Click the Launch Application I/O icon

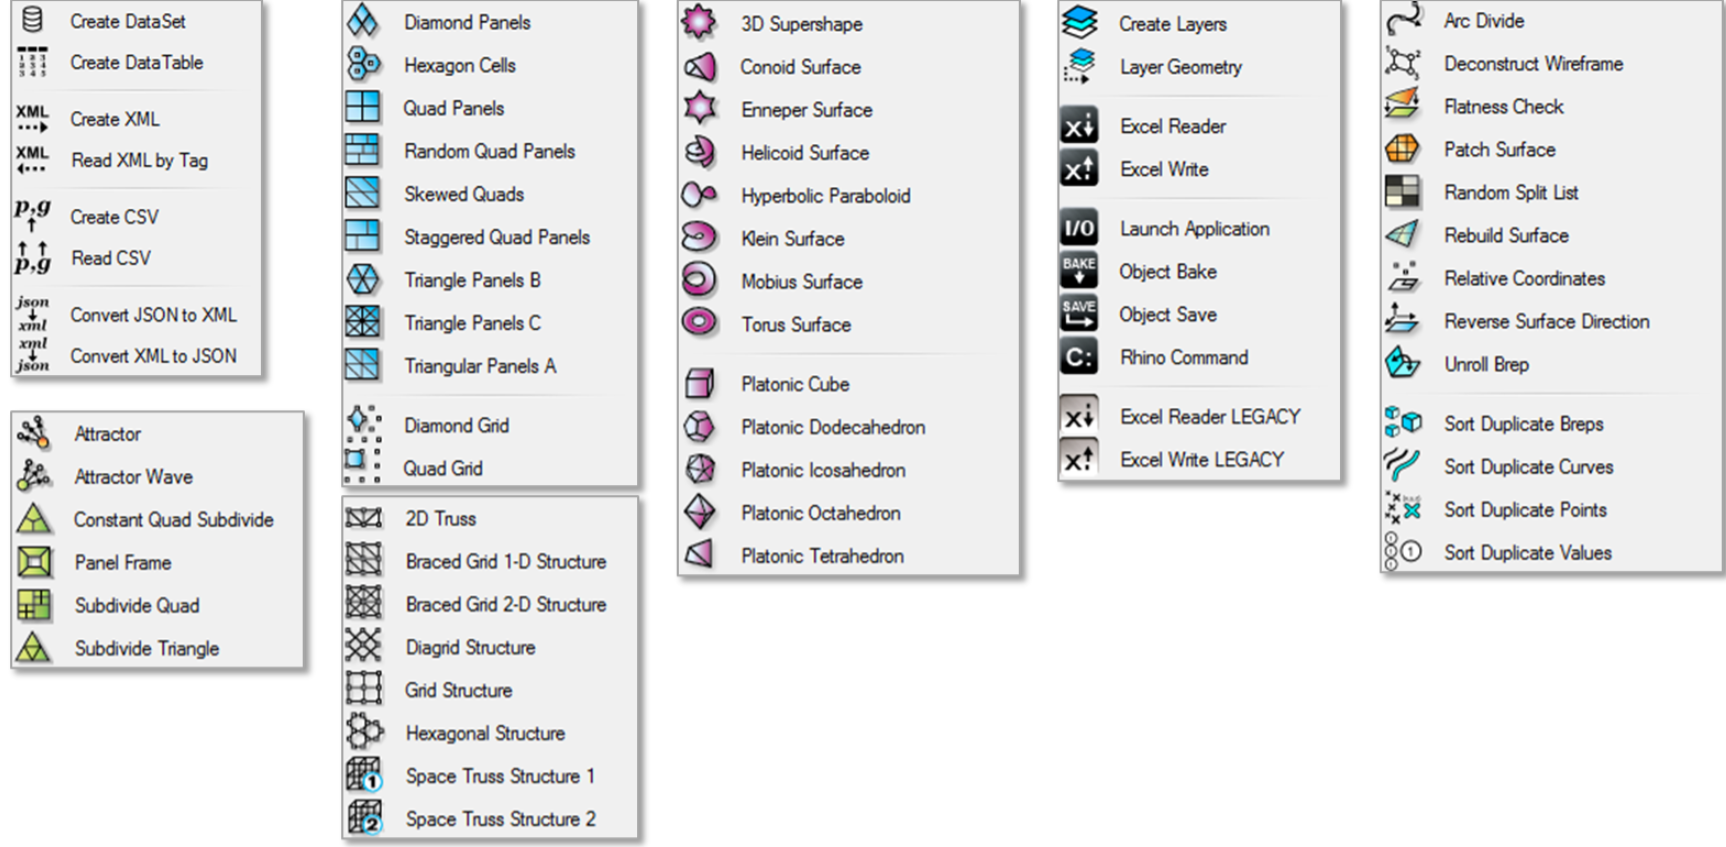point(1079,228)
